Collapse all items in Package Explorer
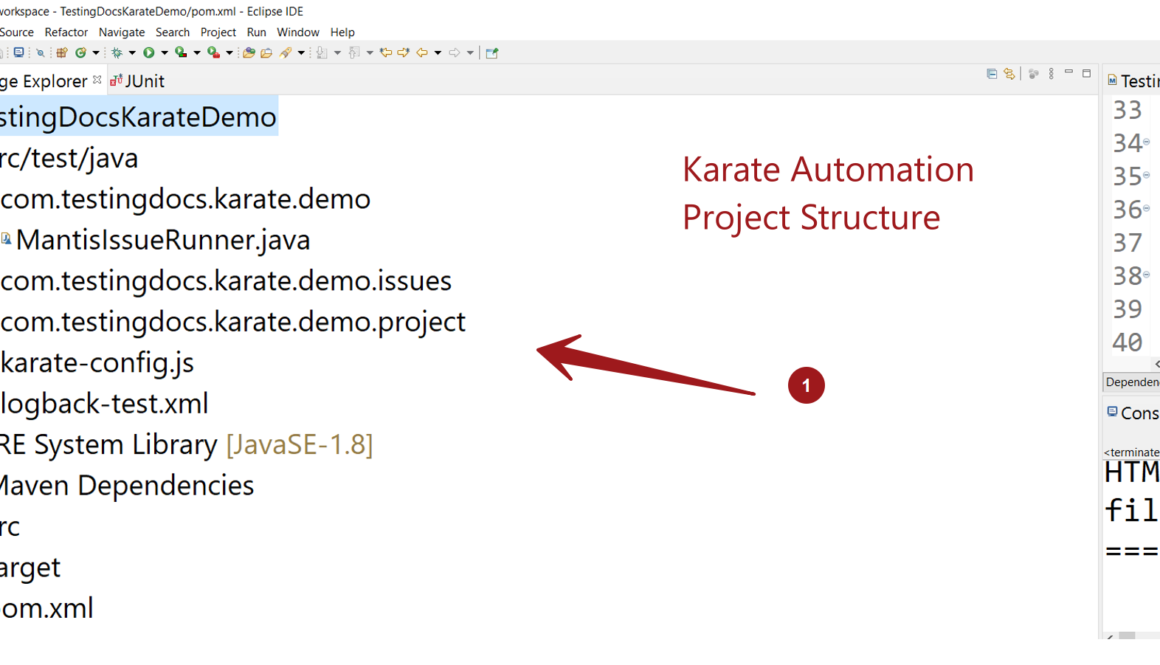 pos(992,73)
